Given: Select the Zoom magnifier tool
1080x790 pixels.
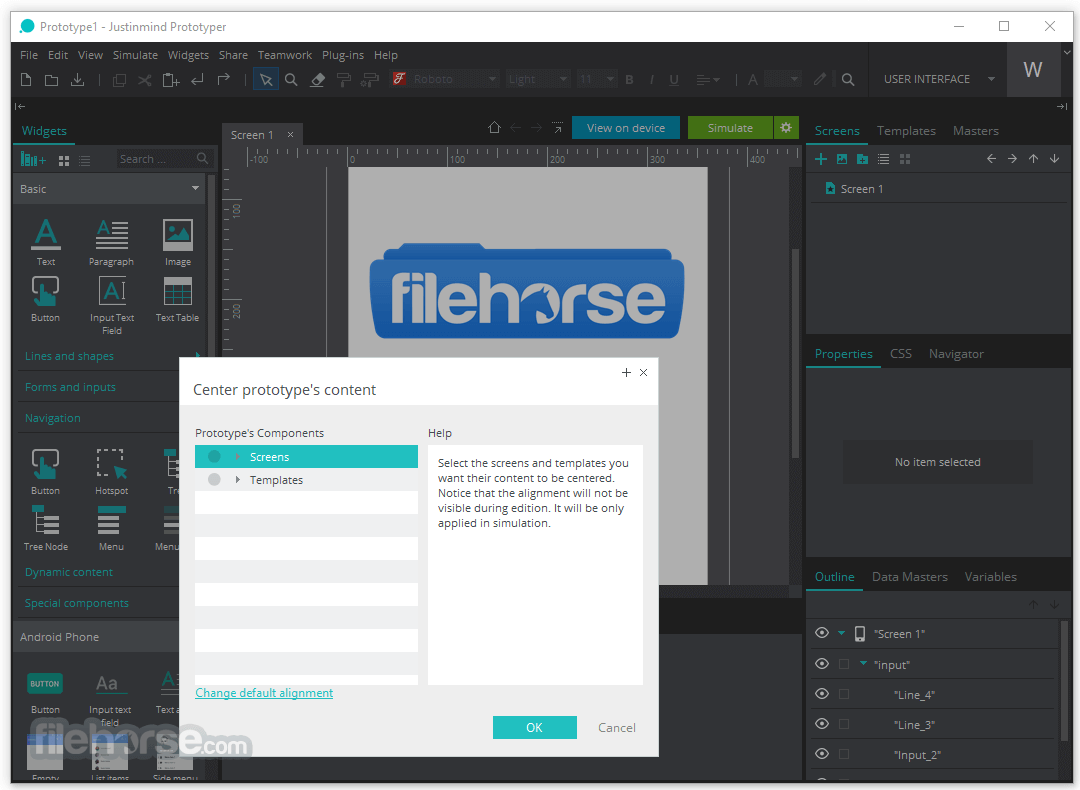Looking at the screenshot, I should (291, 80).
